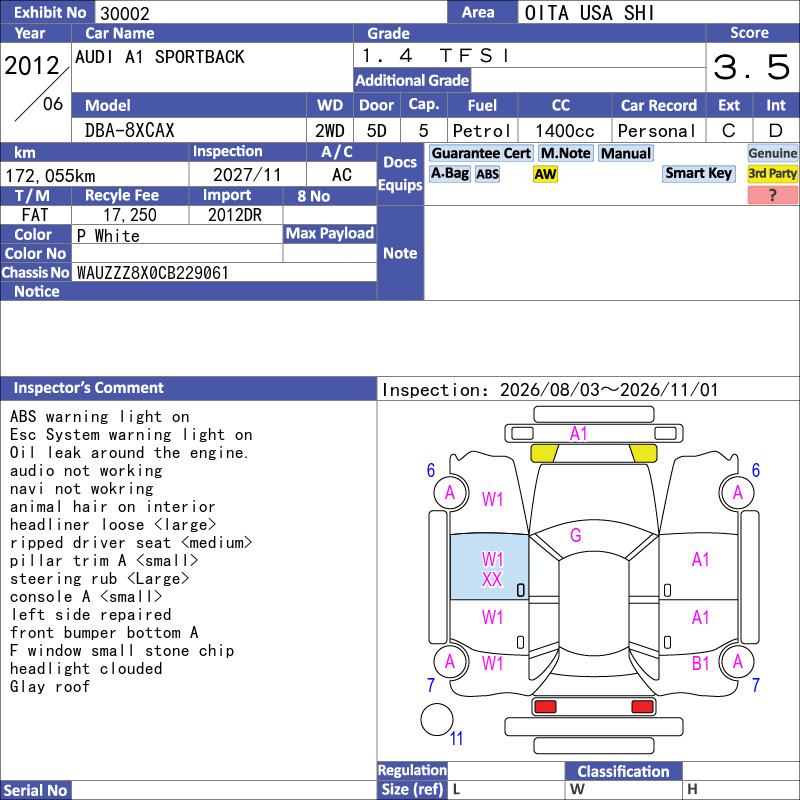800x800 pixels.
Task: Select the Smart Key badge
Action: [x=698, y=173]
